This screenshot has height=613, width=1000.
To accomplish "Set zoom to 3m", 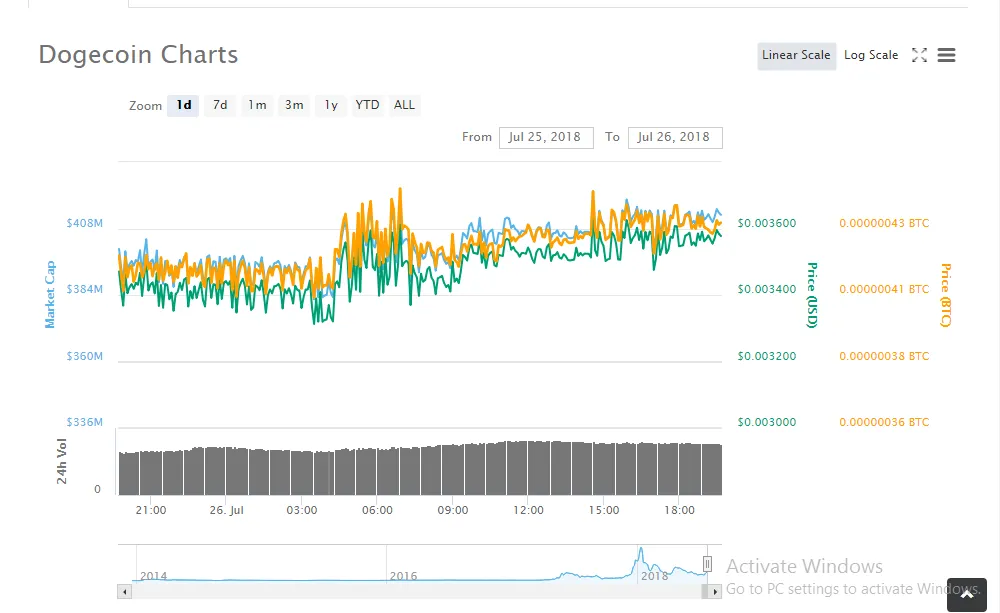I will [x=294, y=105].
